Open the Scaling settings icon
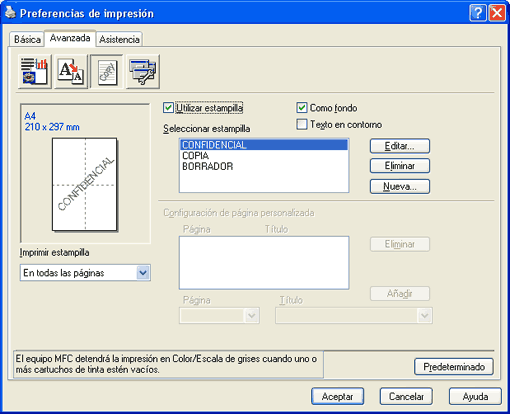Screen dimensions: 510x414 [71, 71]
